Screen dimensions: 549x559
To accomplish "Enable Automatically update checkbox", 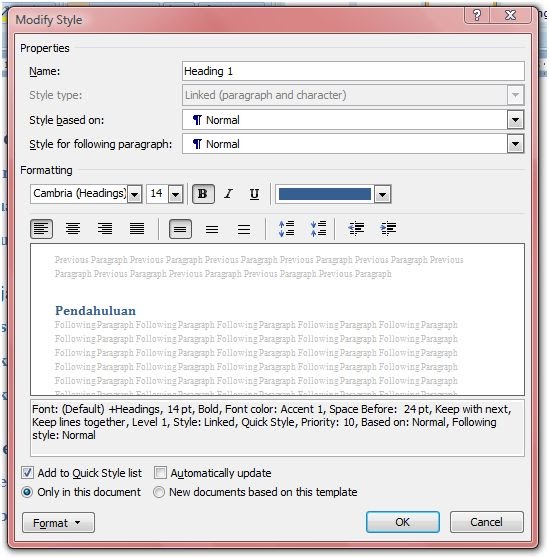I will point(160,473).
